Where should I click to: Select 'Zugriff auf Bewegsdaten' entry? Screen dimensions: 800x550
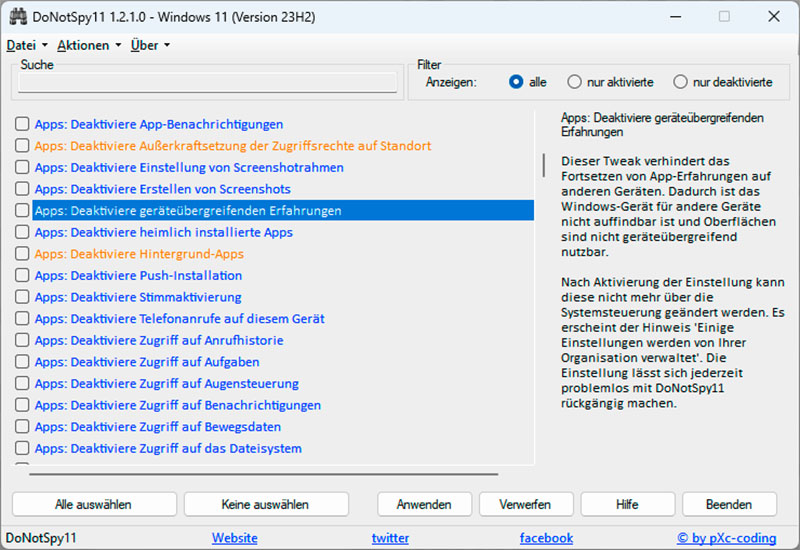[x=158, y=427]
